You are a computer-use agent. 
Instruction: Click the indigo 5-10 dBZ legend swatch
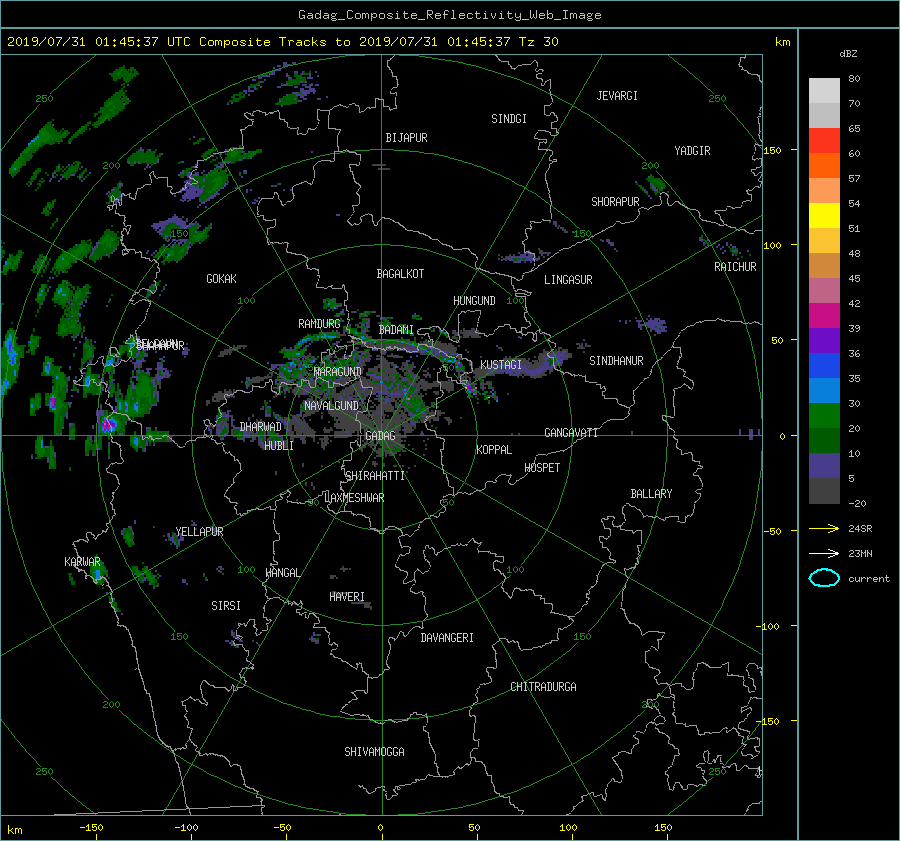click(x=824, y=466)
